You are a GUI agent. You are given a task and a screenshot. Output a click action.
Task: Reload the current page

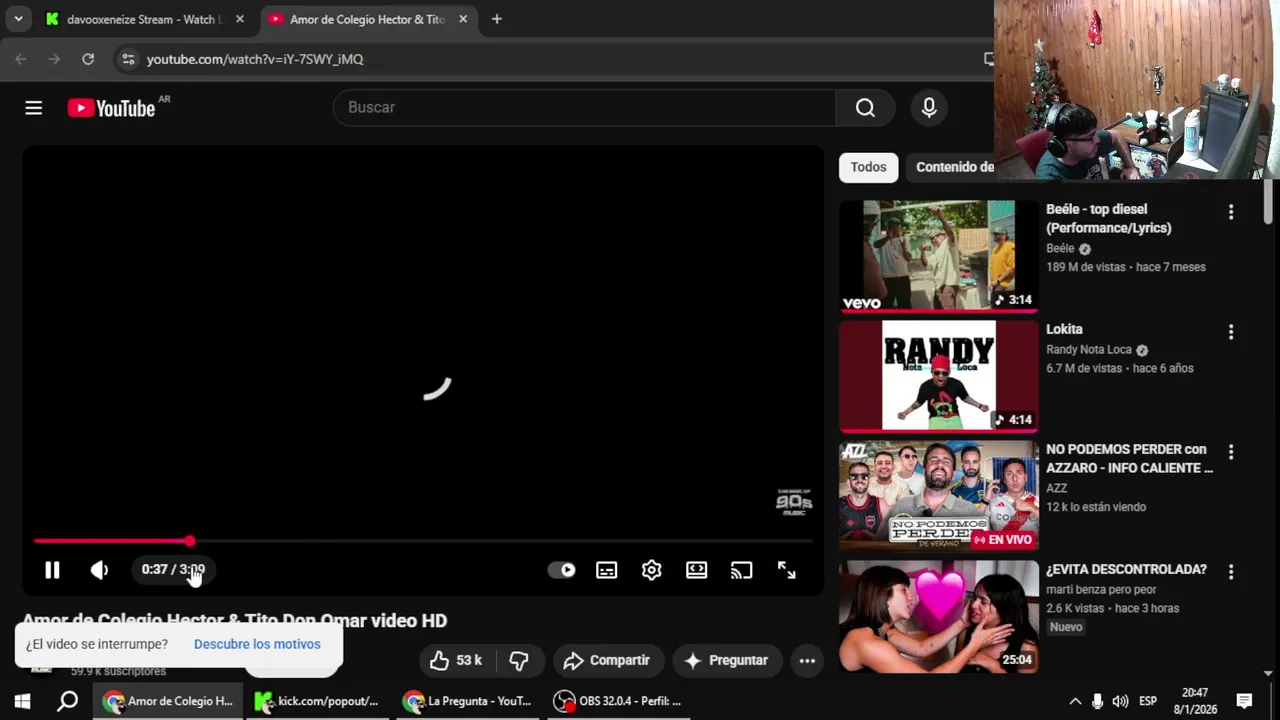pyautogui.click(x=88, y=59)
